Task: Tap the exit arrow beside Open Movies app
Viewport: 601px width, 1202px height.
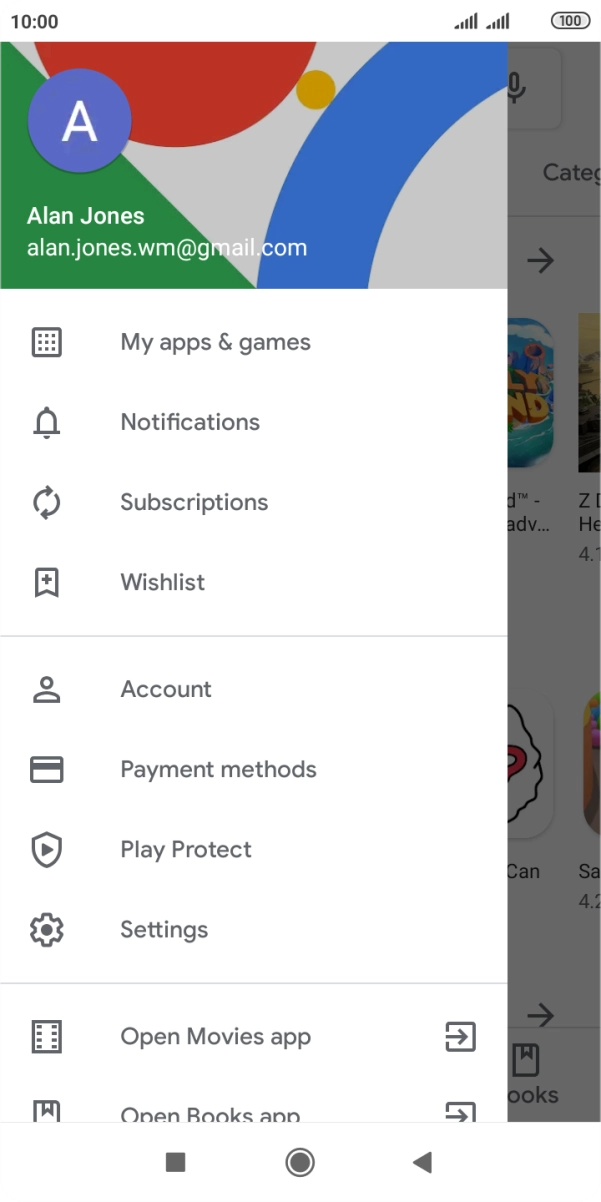Action: coord(460,1037)
